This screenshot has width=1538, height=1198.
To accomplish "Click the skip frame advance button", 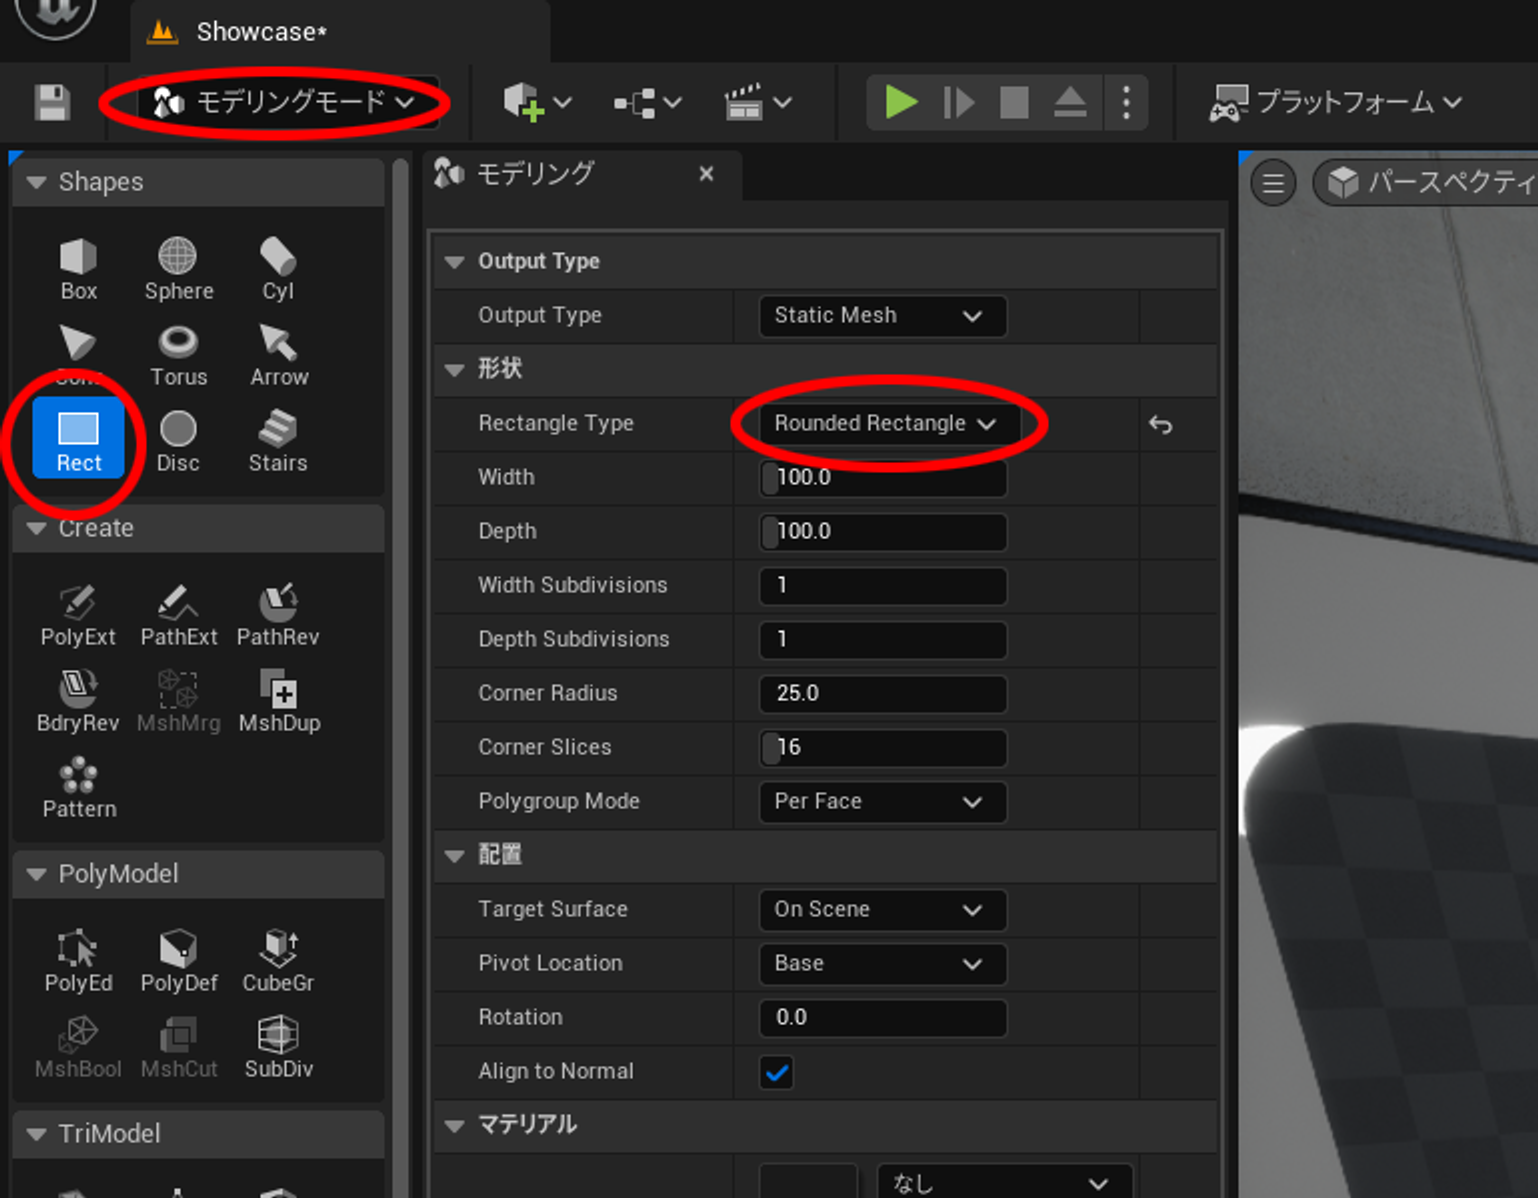I will 958,102.
